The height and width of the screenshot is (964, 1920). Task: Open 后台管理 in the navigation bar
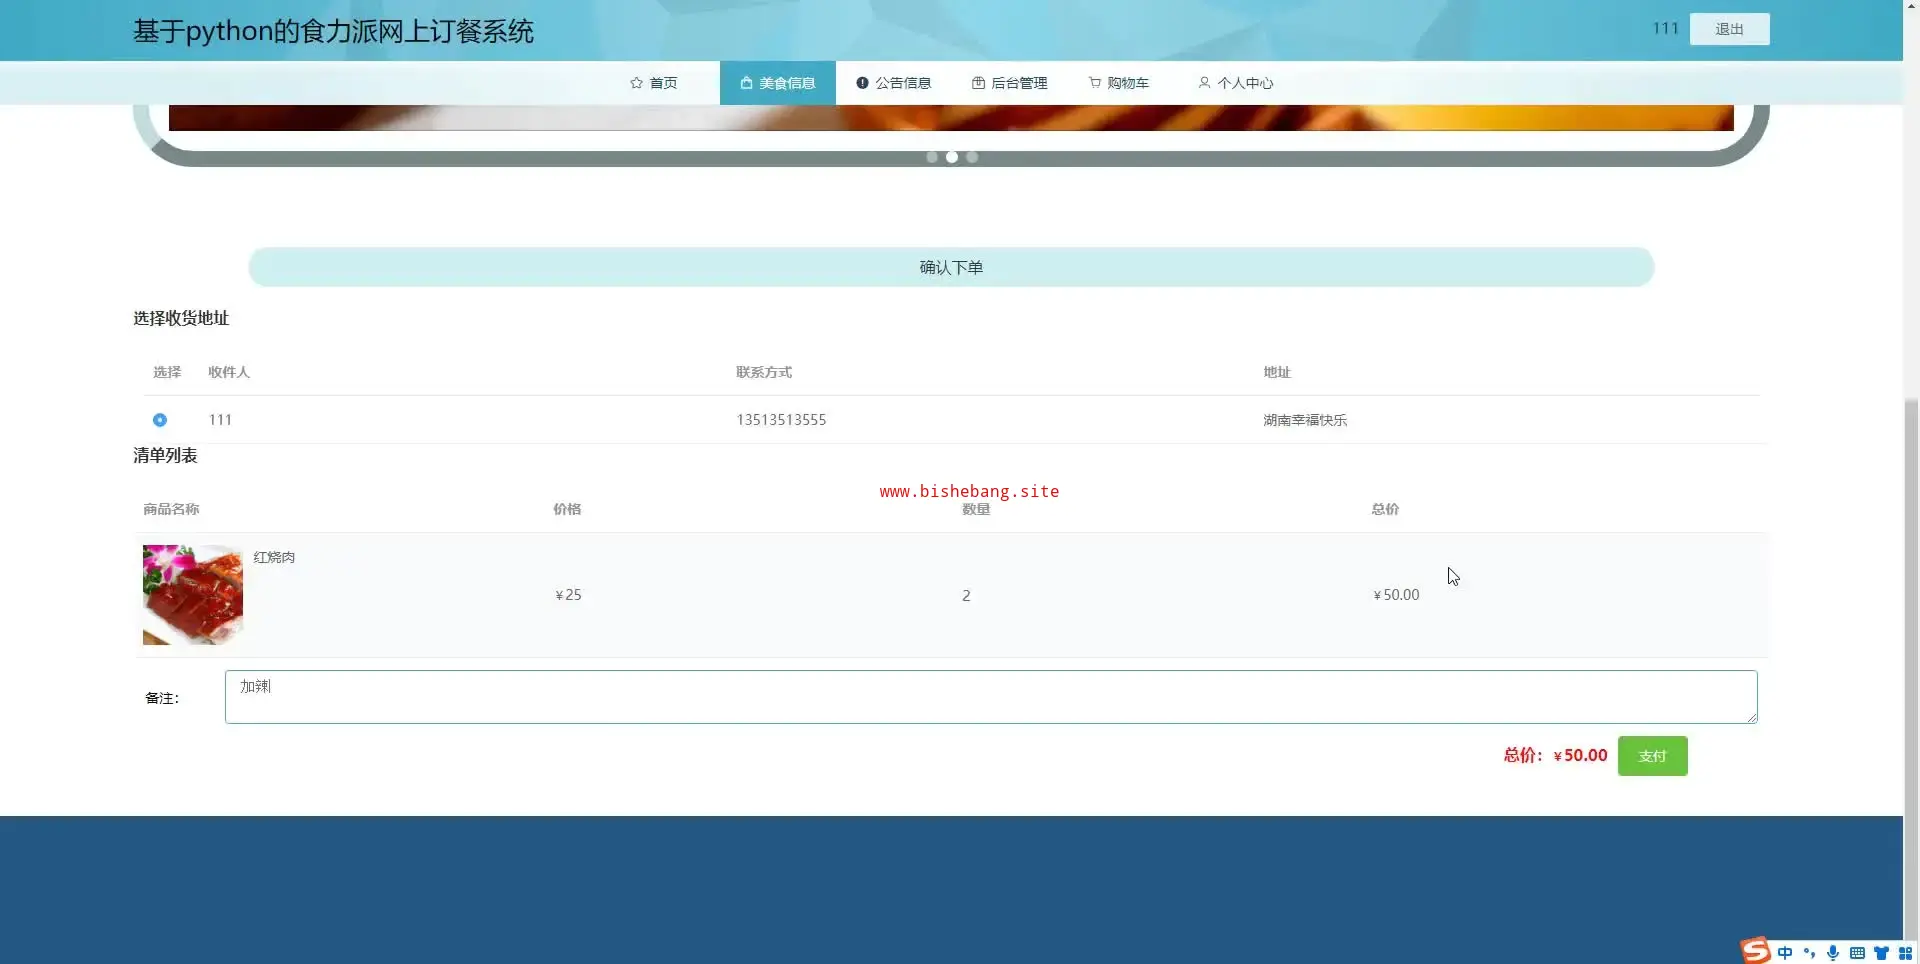click(x=1010, y=83)
